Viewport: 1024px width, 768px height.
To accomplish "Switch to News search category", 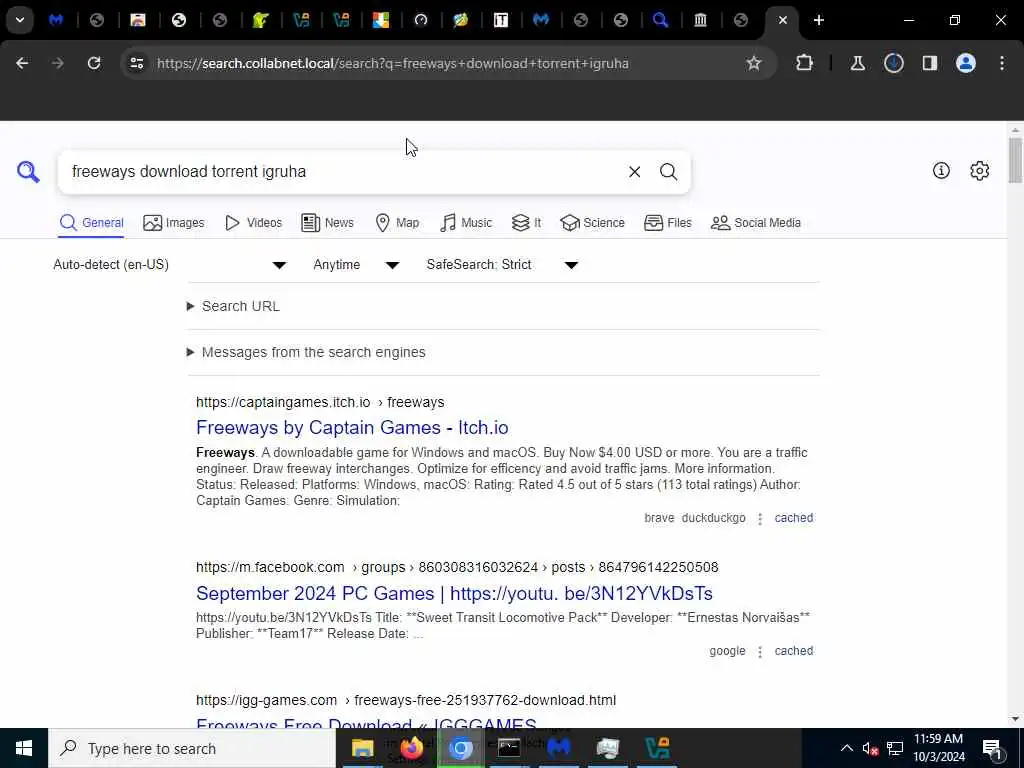I will [x=327, y=223].
